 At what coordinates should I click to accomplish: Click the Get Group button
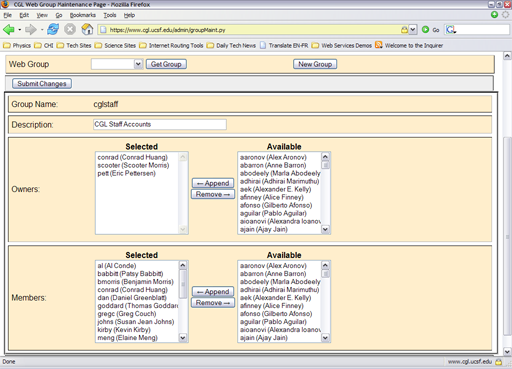tap(166, 64)
